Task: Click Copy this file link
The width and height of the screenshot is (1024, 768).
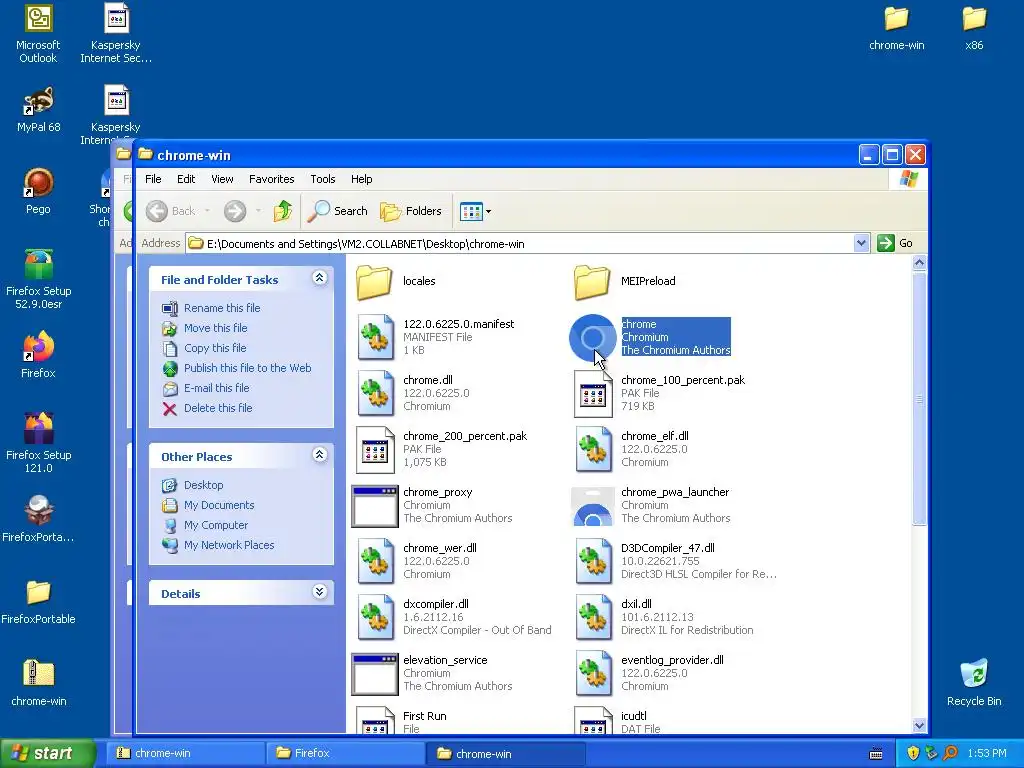Action: 215,348
